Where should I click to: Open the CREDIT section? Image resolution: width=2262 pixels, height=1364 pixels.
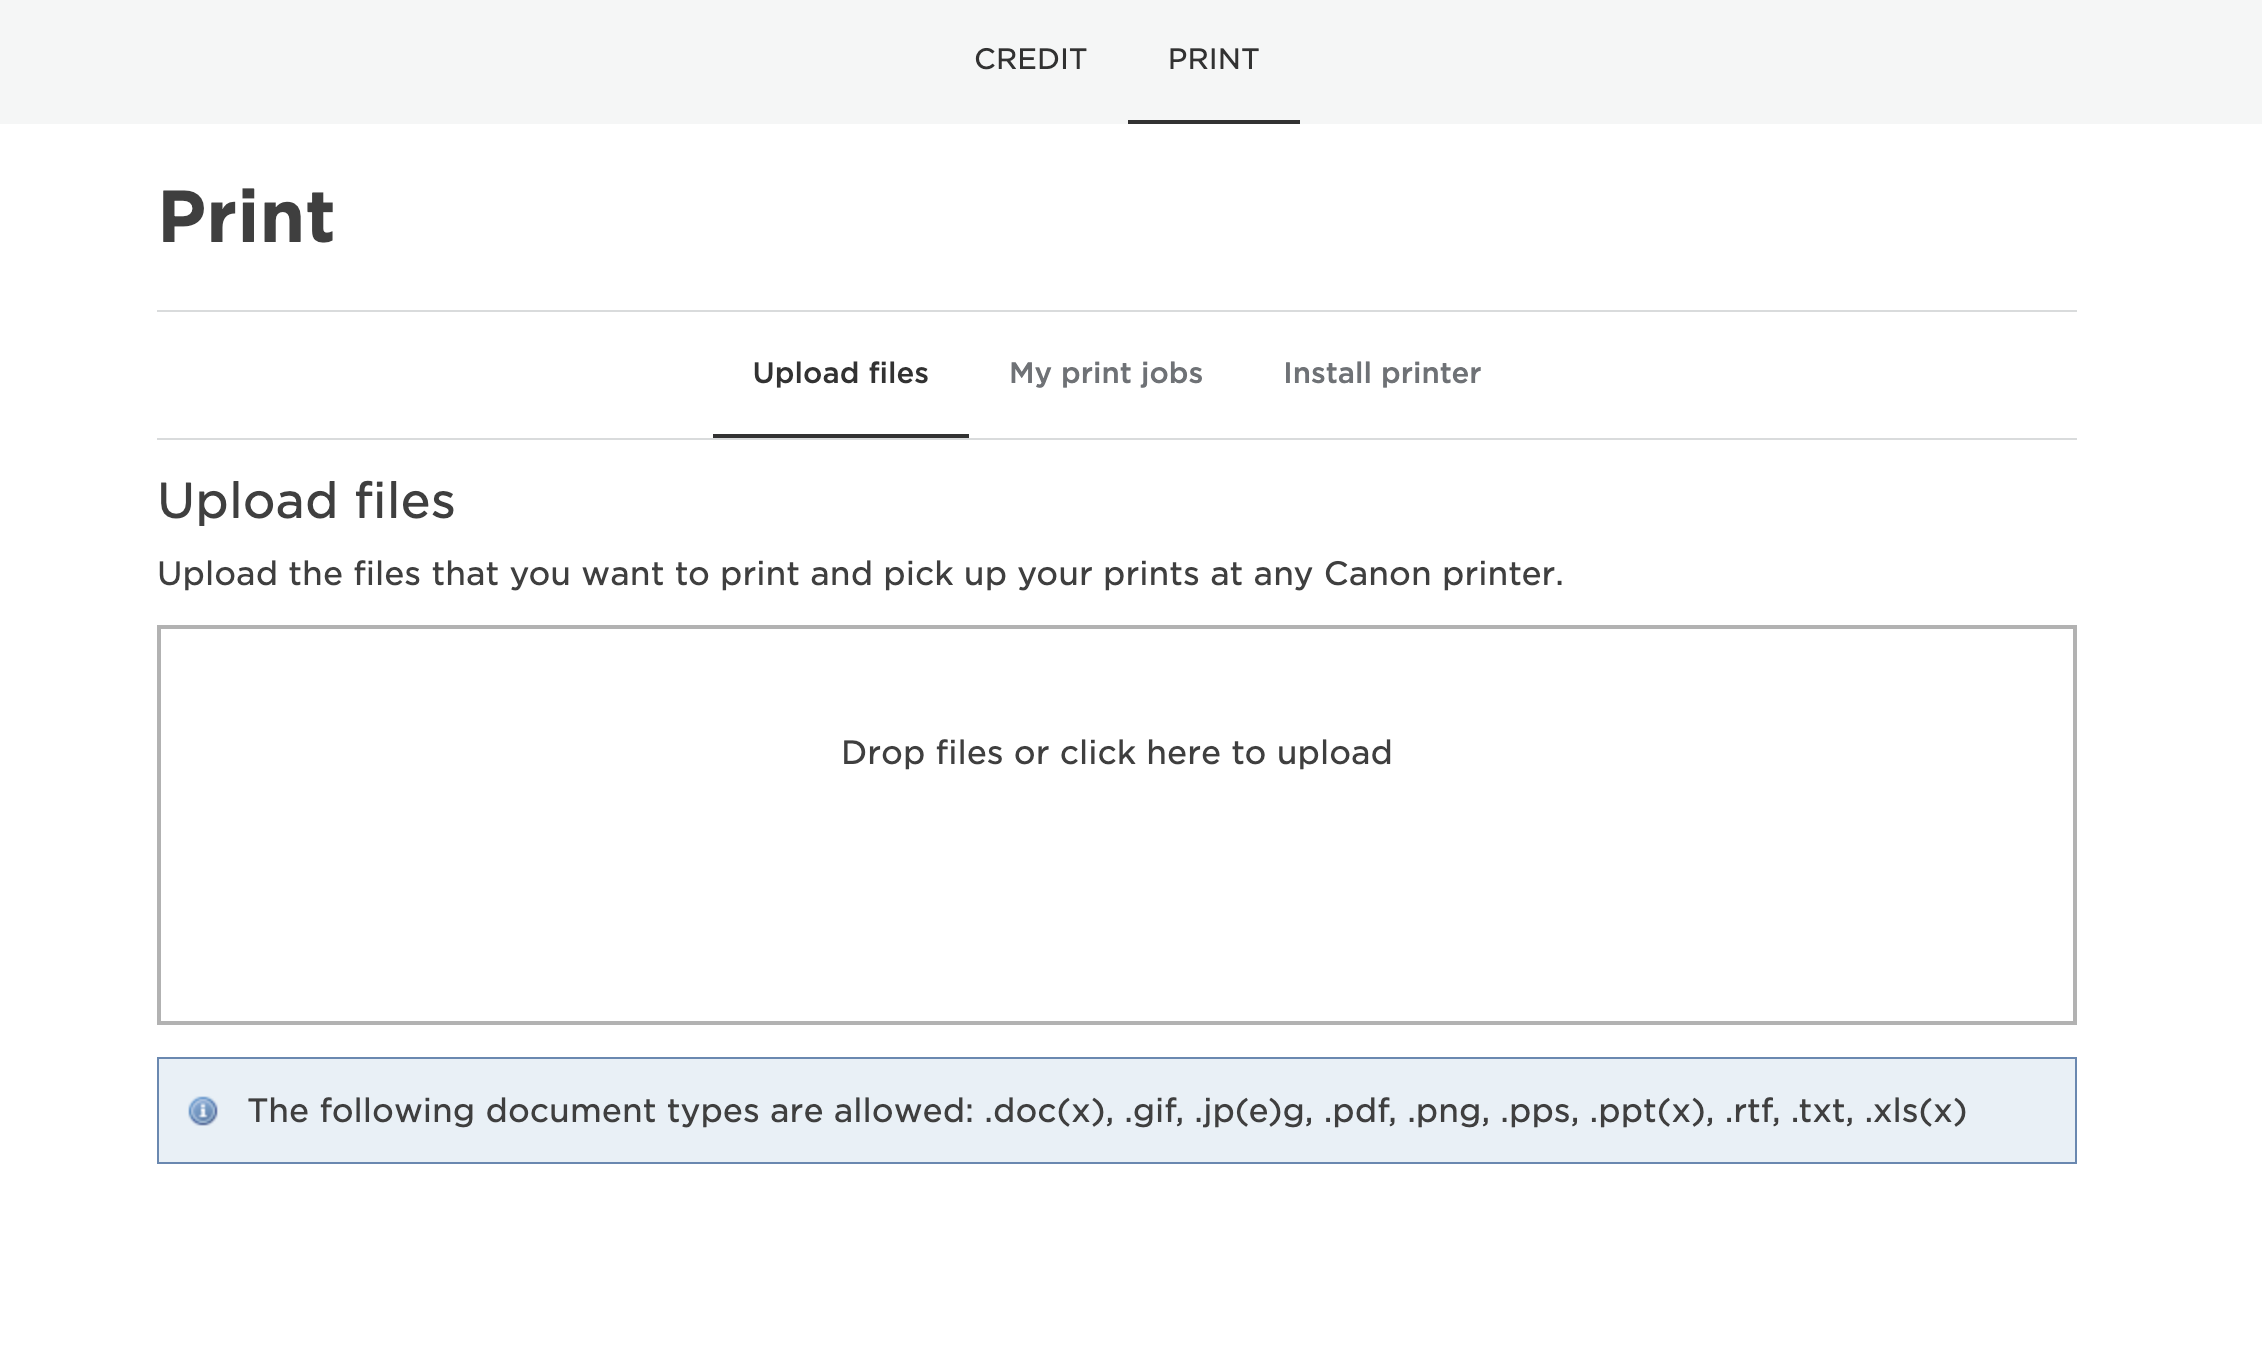(x=1030, y=59)
